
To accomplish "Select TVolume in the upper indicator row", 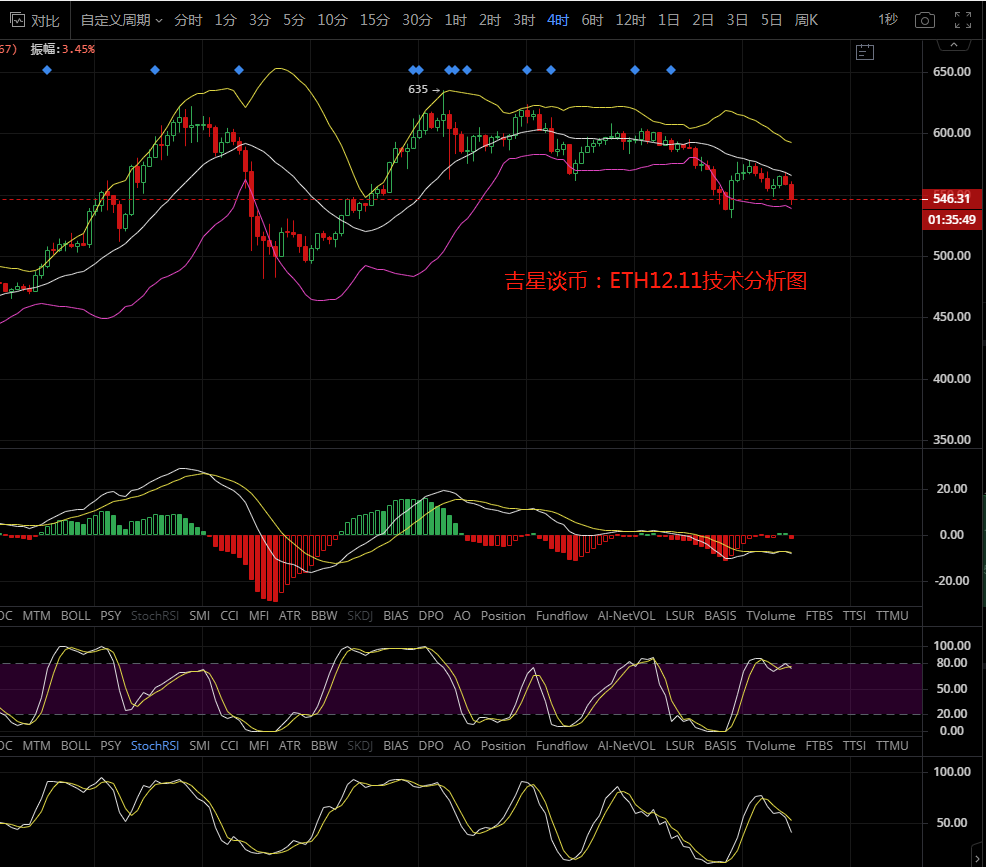I will (x=770, y=616).
